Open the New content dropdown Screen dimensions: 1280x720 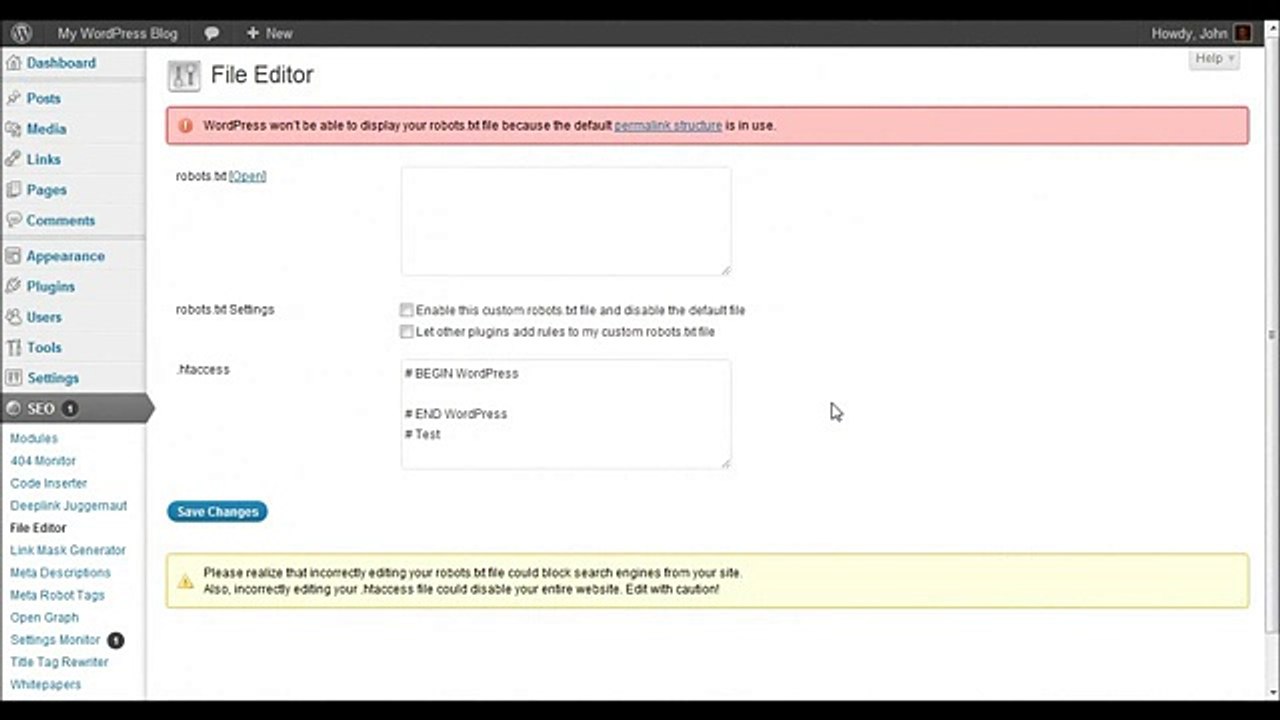pos(269,33)
